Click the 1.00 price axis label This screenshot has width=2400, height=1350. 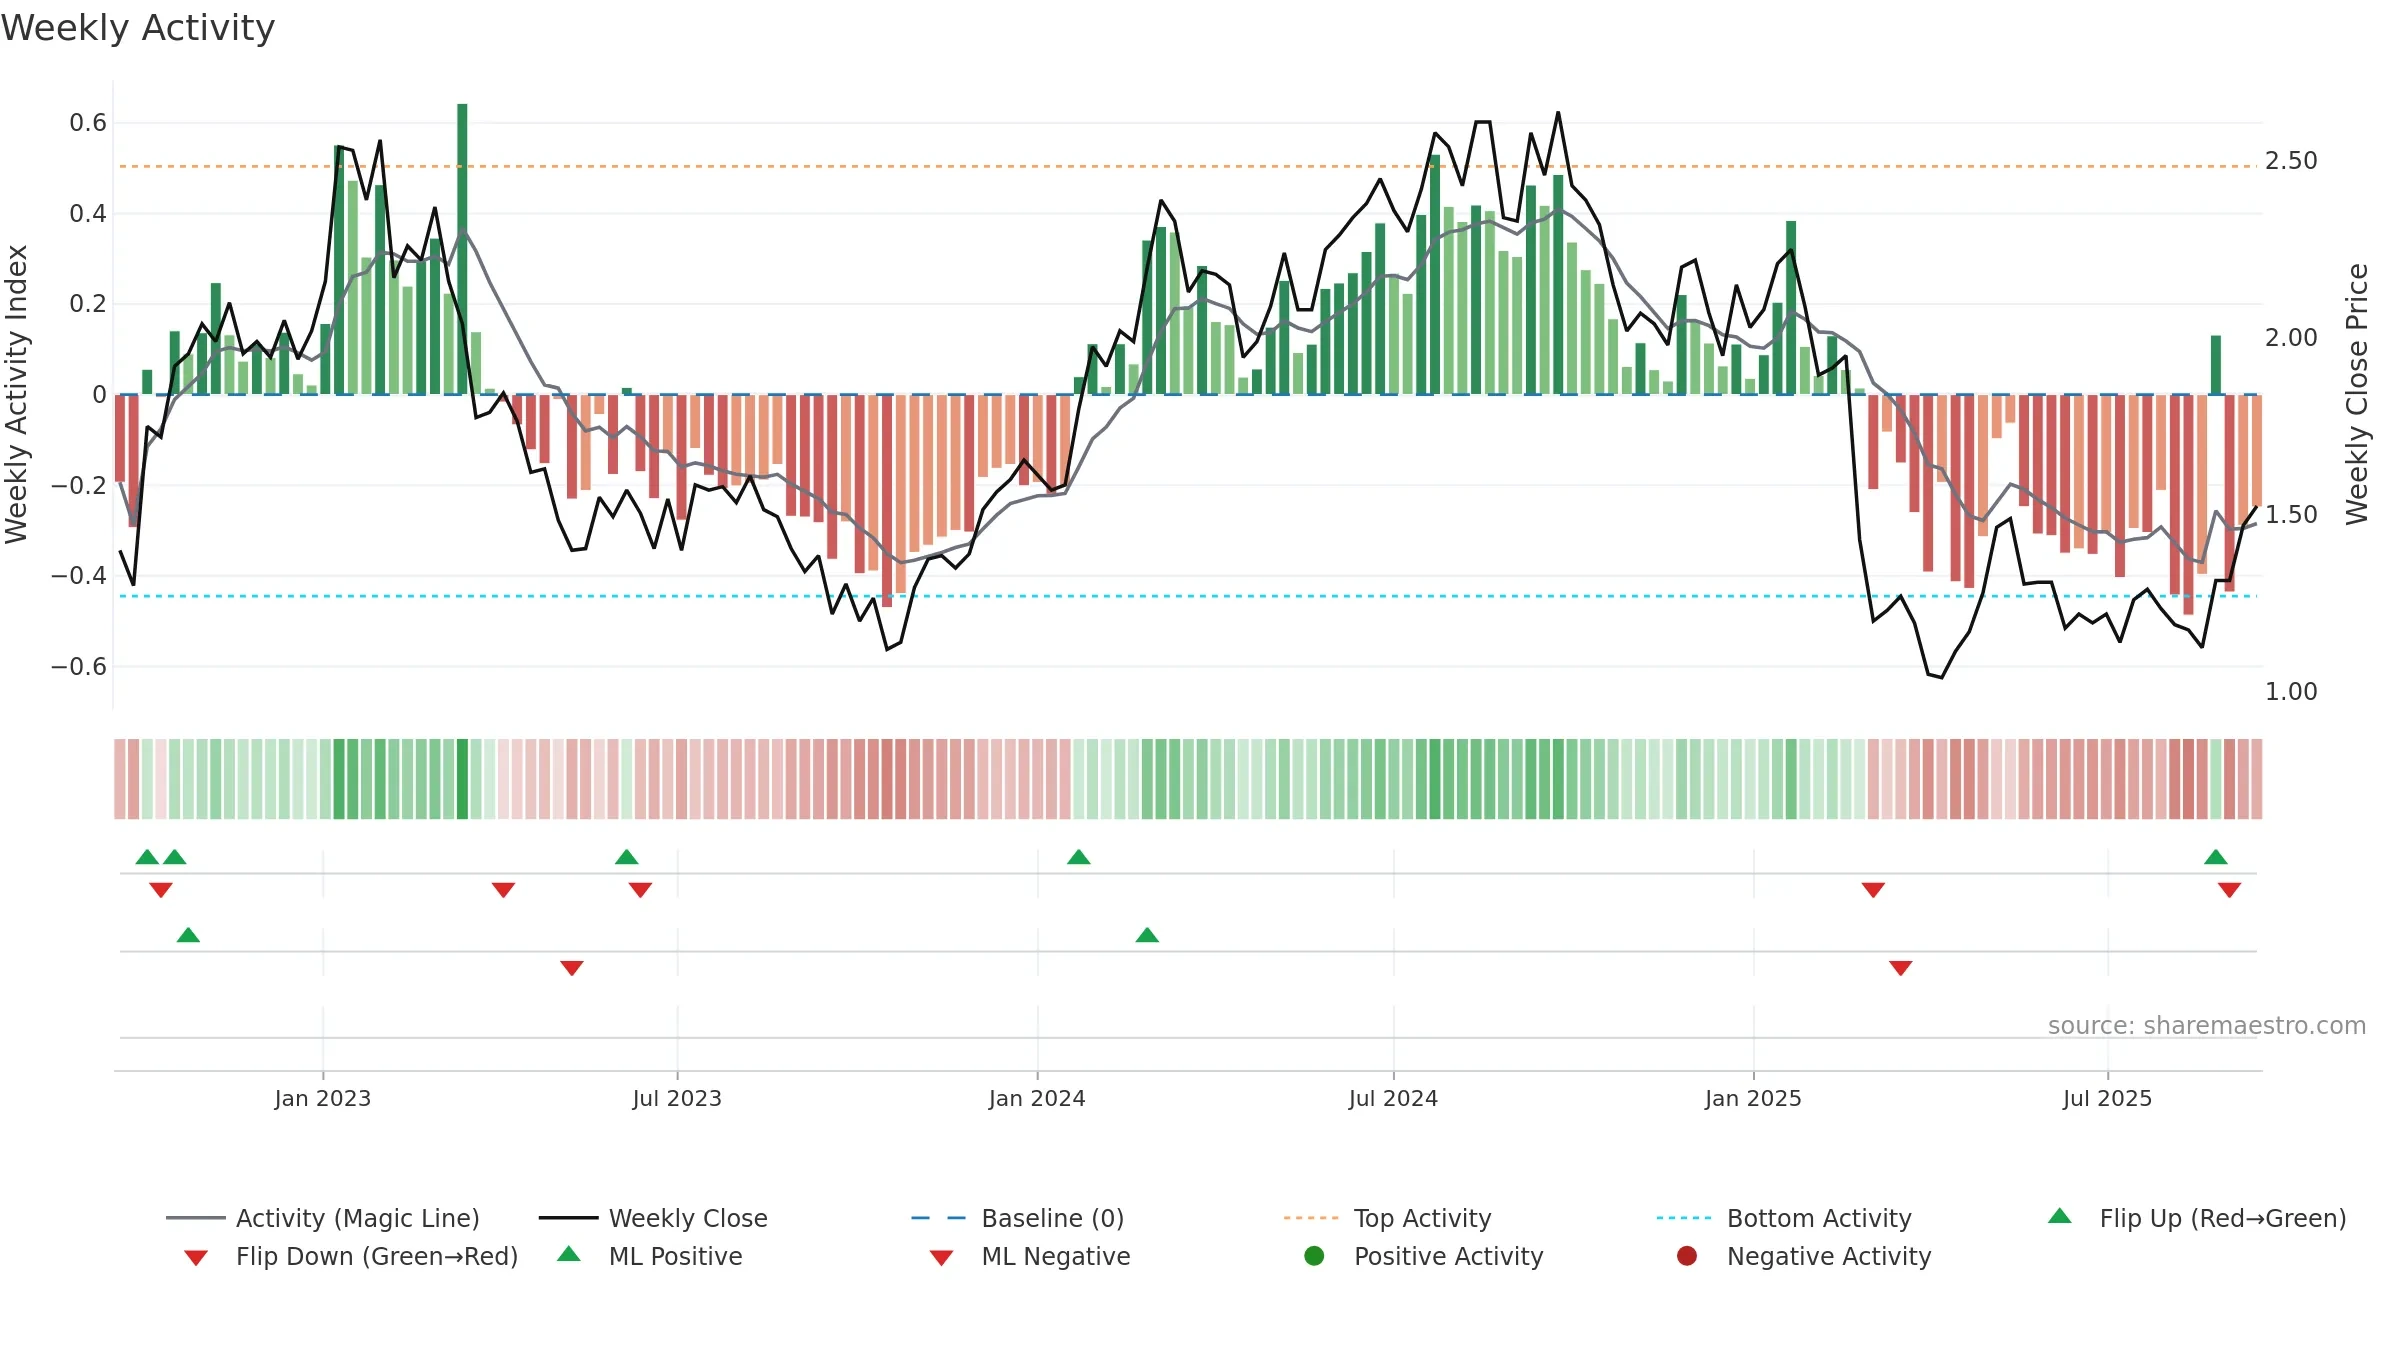click(2291, 692)
